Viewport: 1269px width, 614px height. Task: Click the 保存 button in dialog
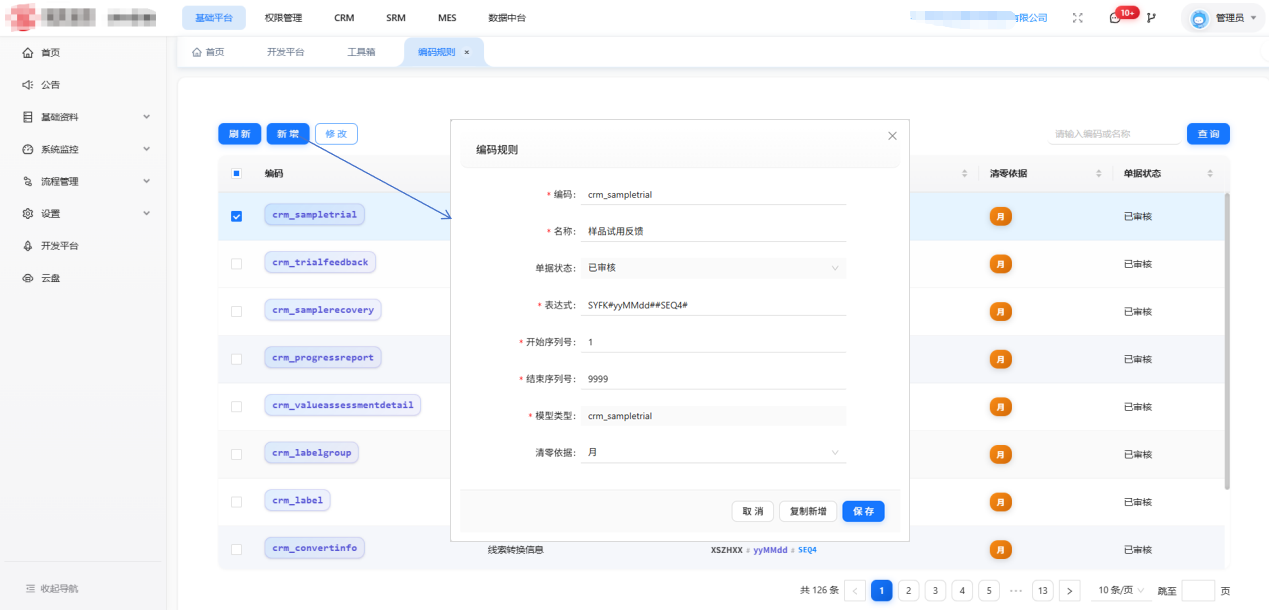pyautogui.click(x=863, y=512)
